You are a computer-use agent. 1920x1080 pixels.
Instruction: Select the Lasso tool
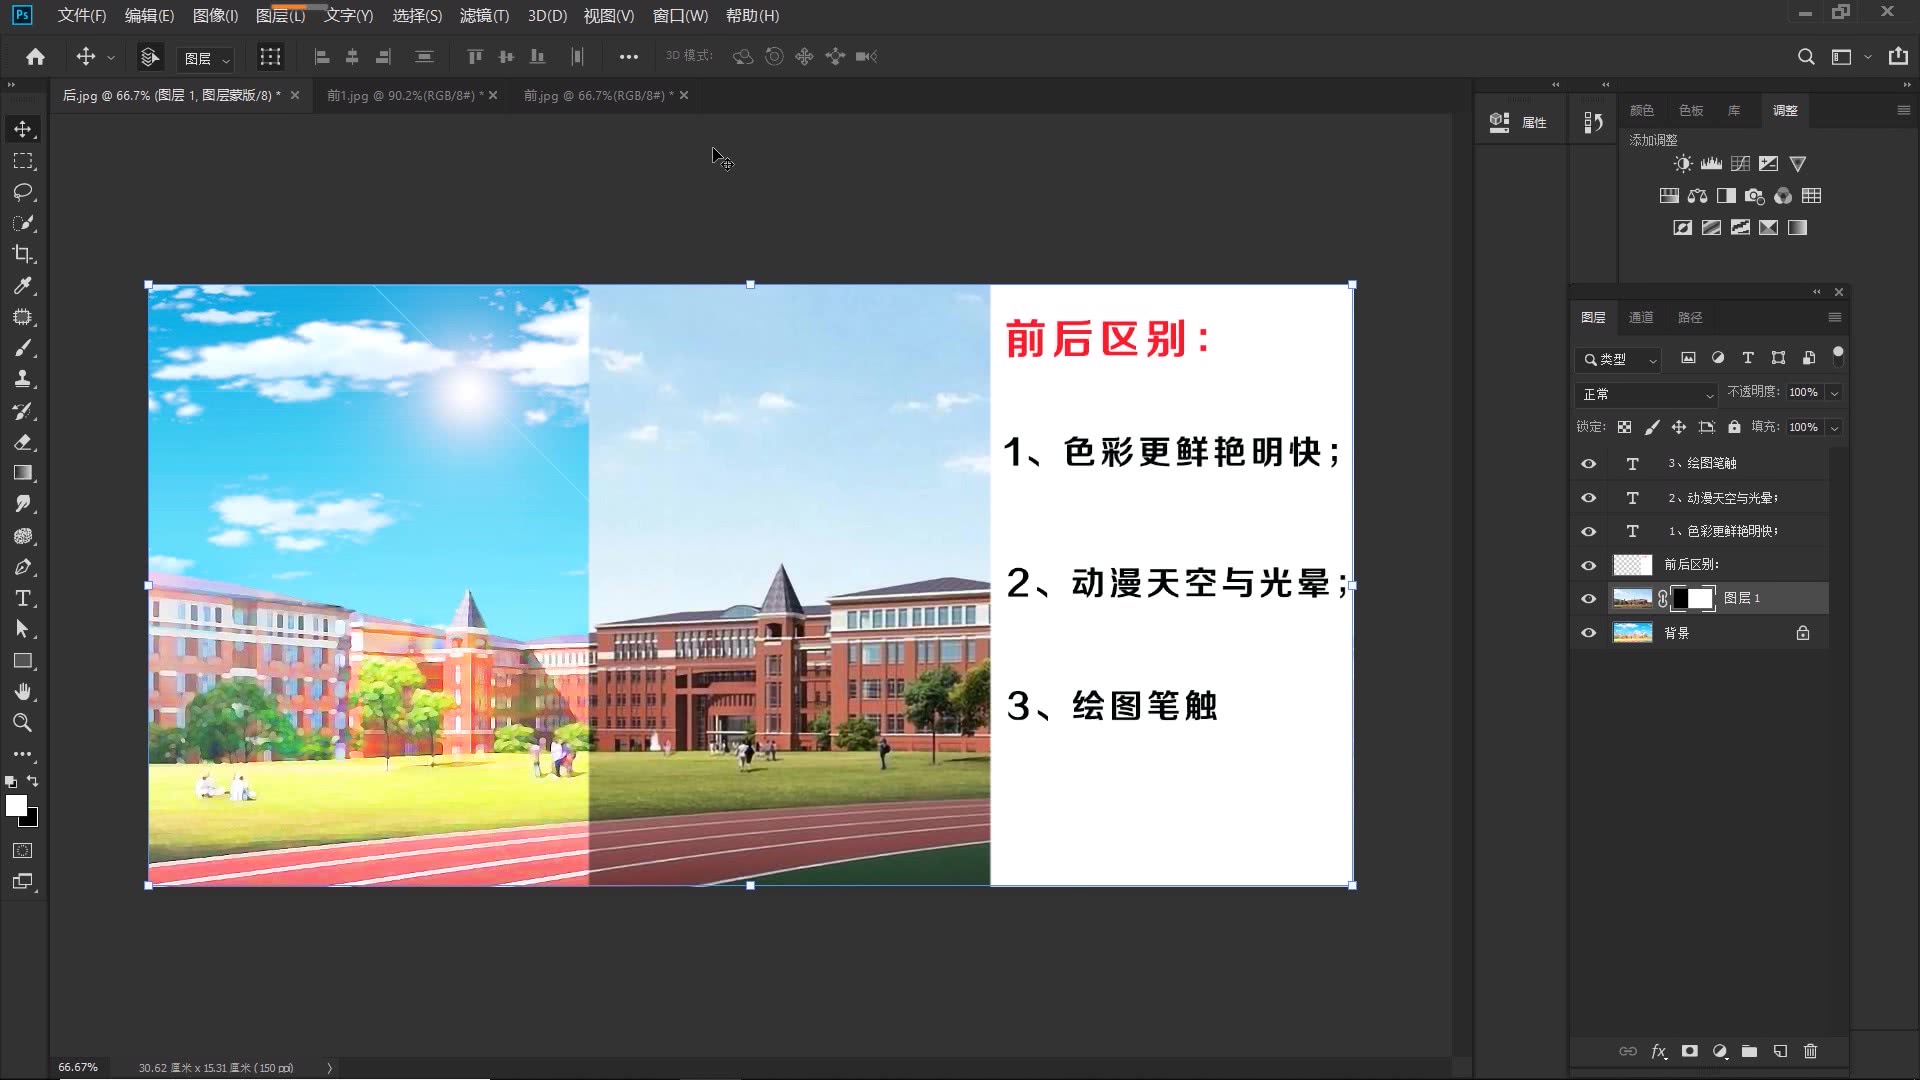(23, 192)
